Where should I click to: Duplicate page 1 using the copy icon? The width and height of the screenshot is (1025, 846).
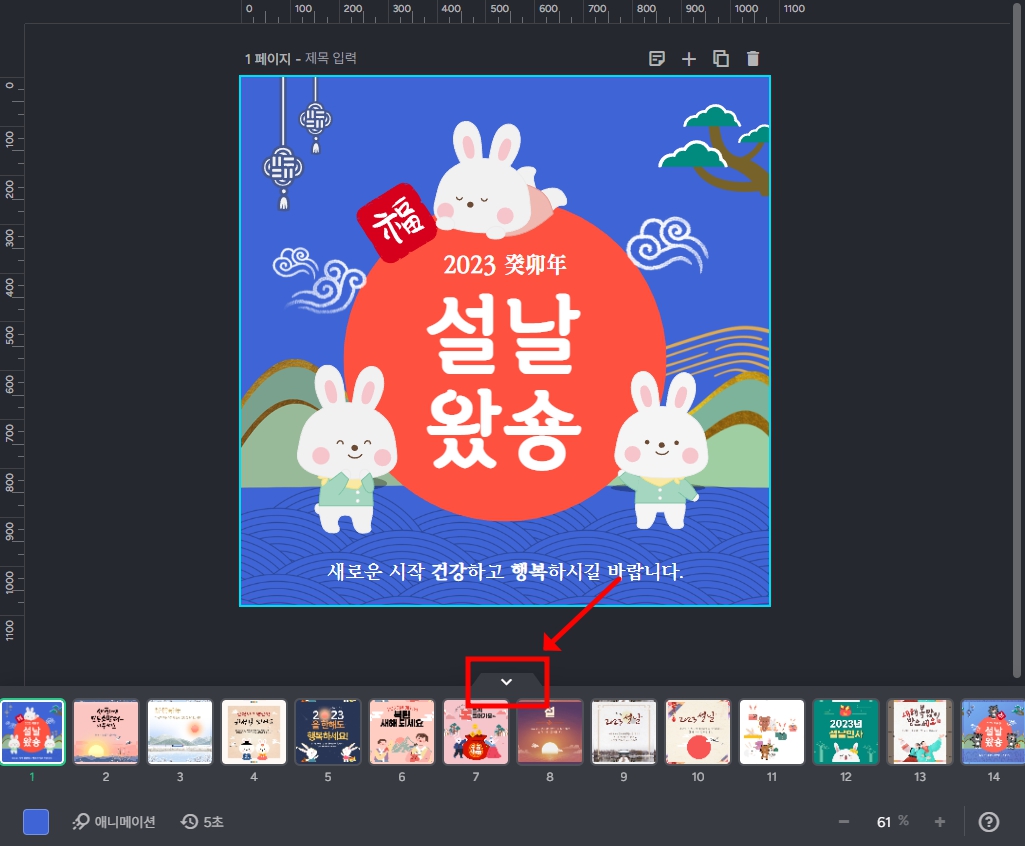(x=721, y=58)
